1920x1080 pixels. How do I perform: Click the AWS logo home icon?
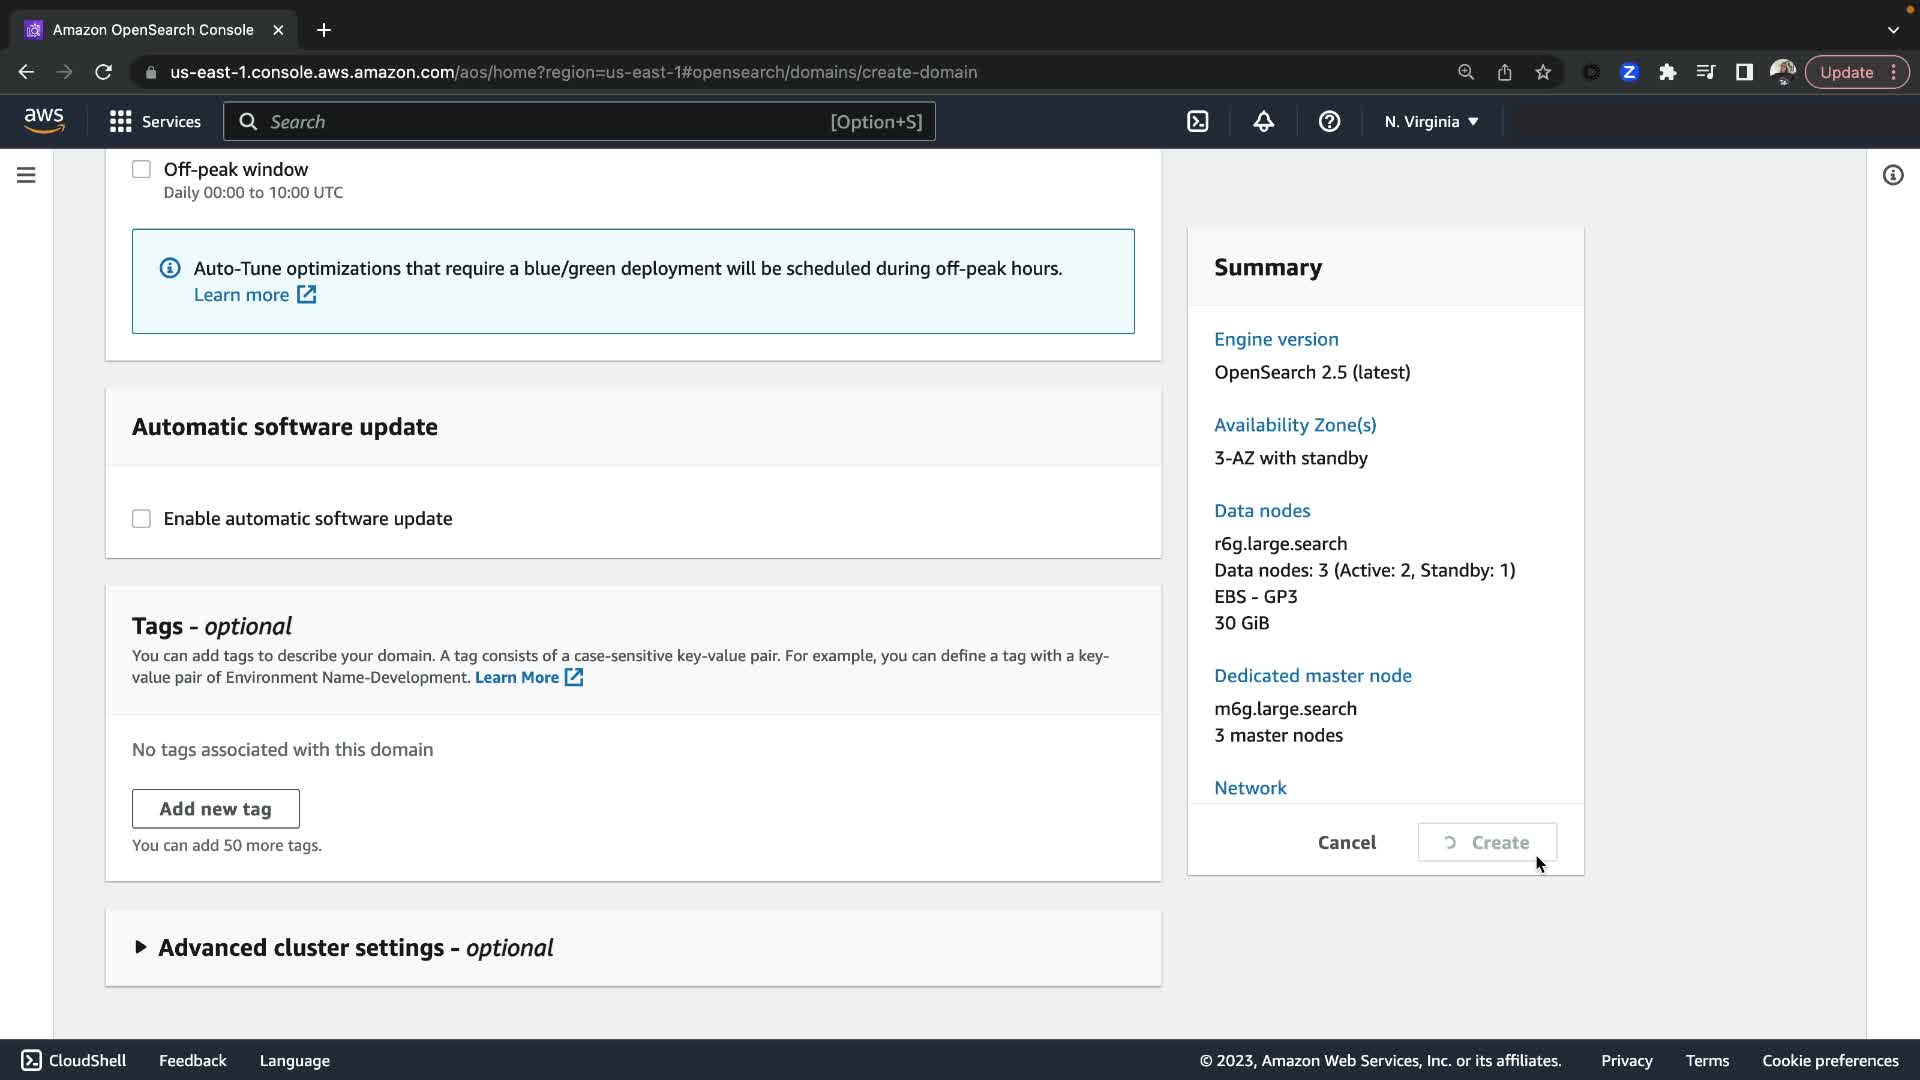pyautogui.click(x=44, y=121)
